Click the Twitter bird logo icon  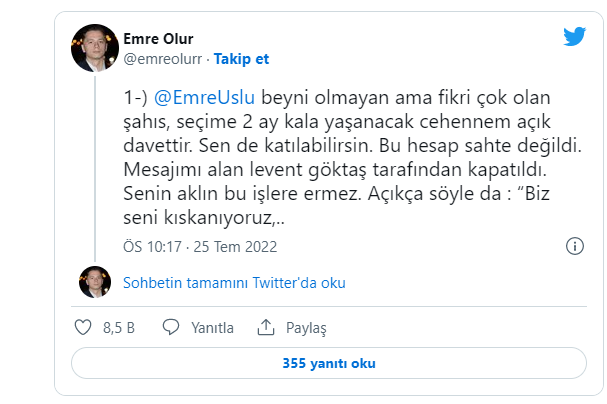574,36
